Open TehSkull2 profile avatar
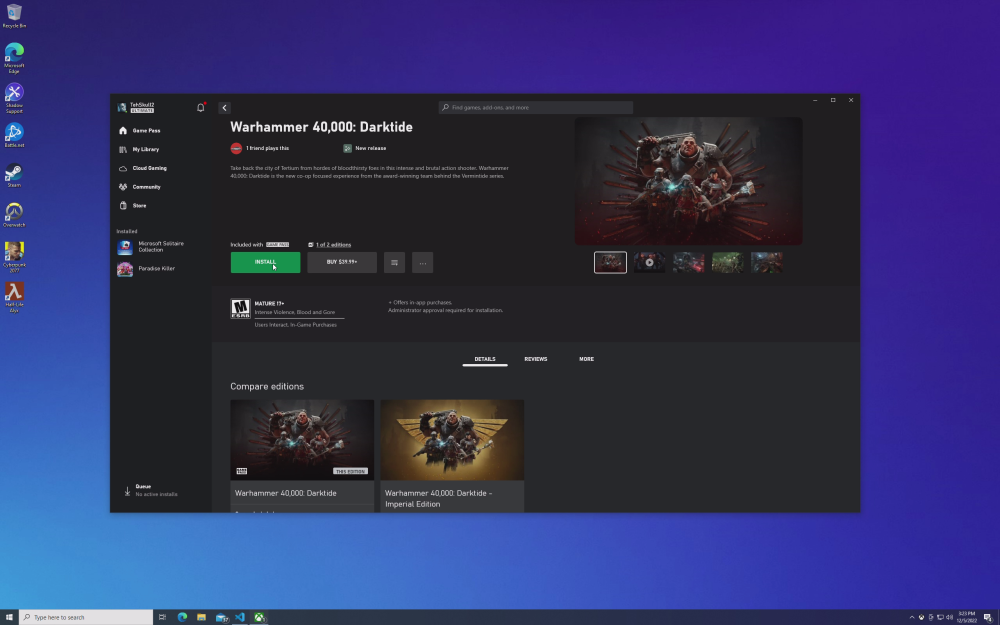This screenshot has height=625, width=1000. click(x=122, y=107)
